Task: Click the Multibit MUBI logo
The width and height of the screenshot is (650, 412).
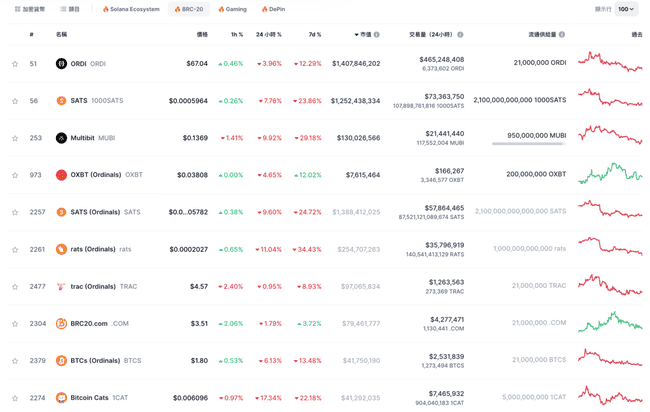Action: tap(61, 138)
